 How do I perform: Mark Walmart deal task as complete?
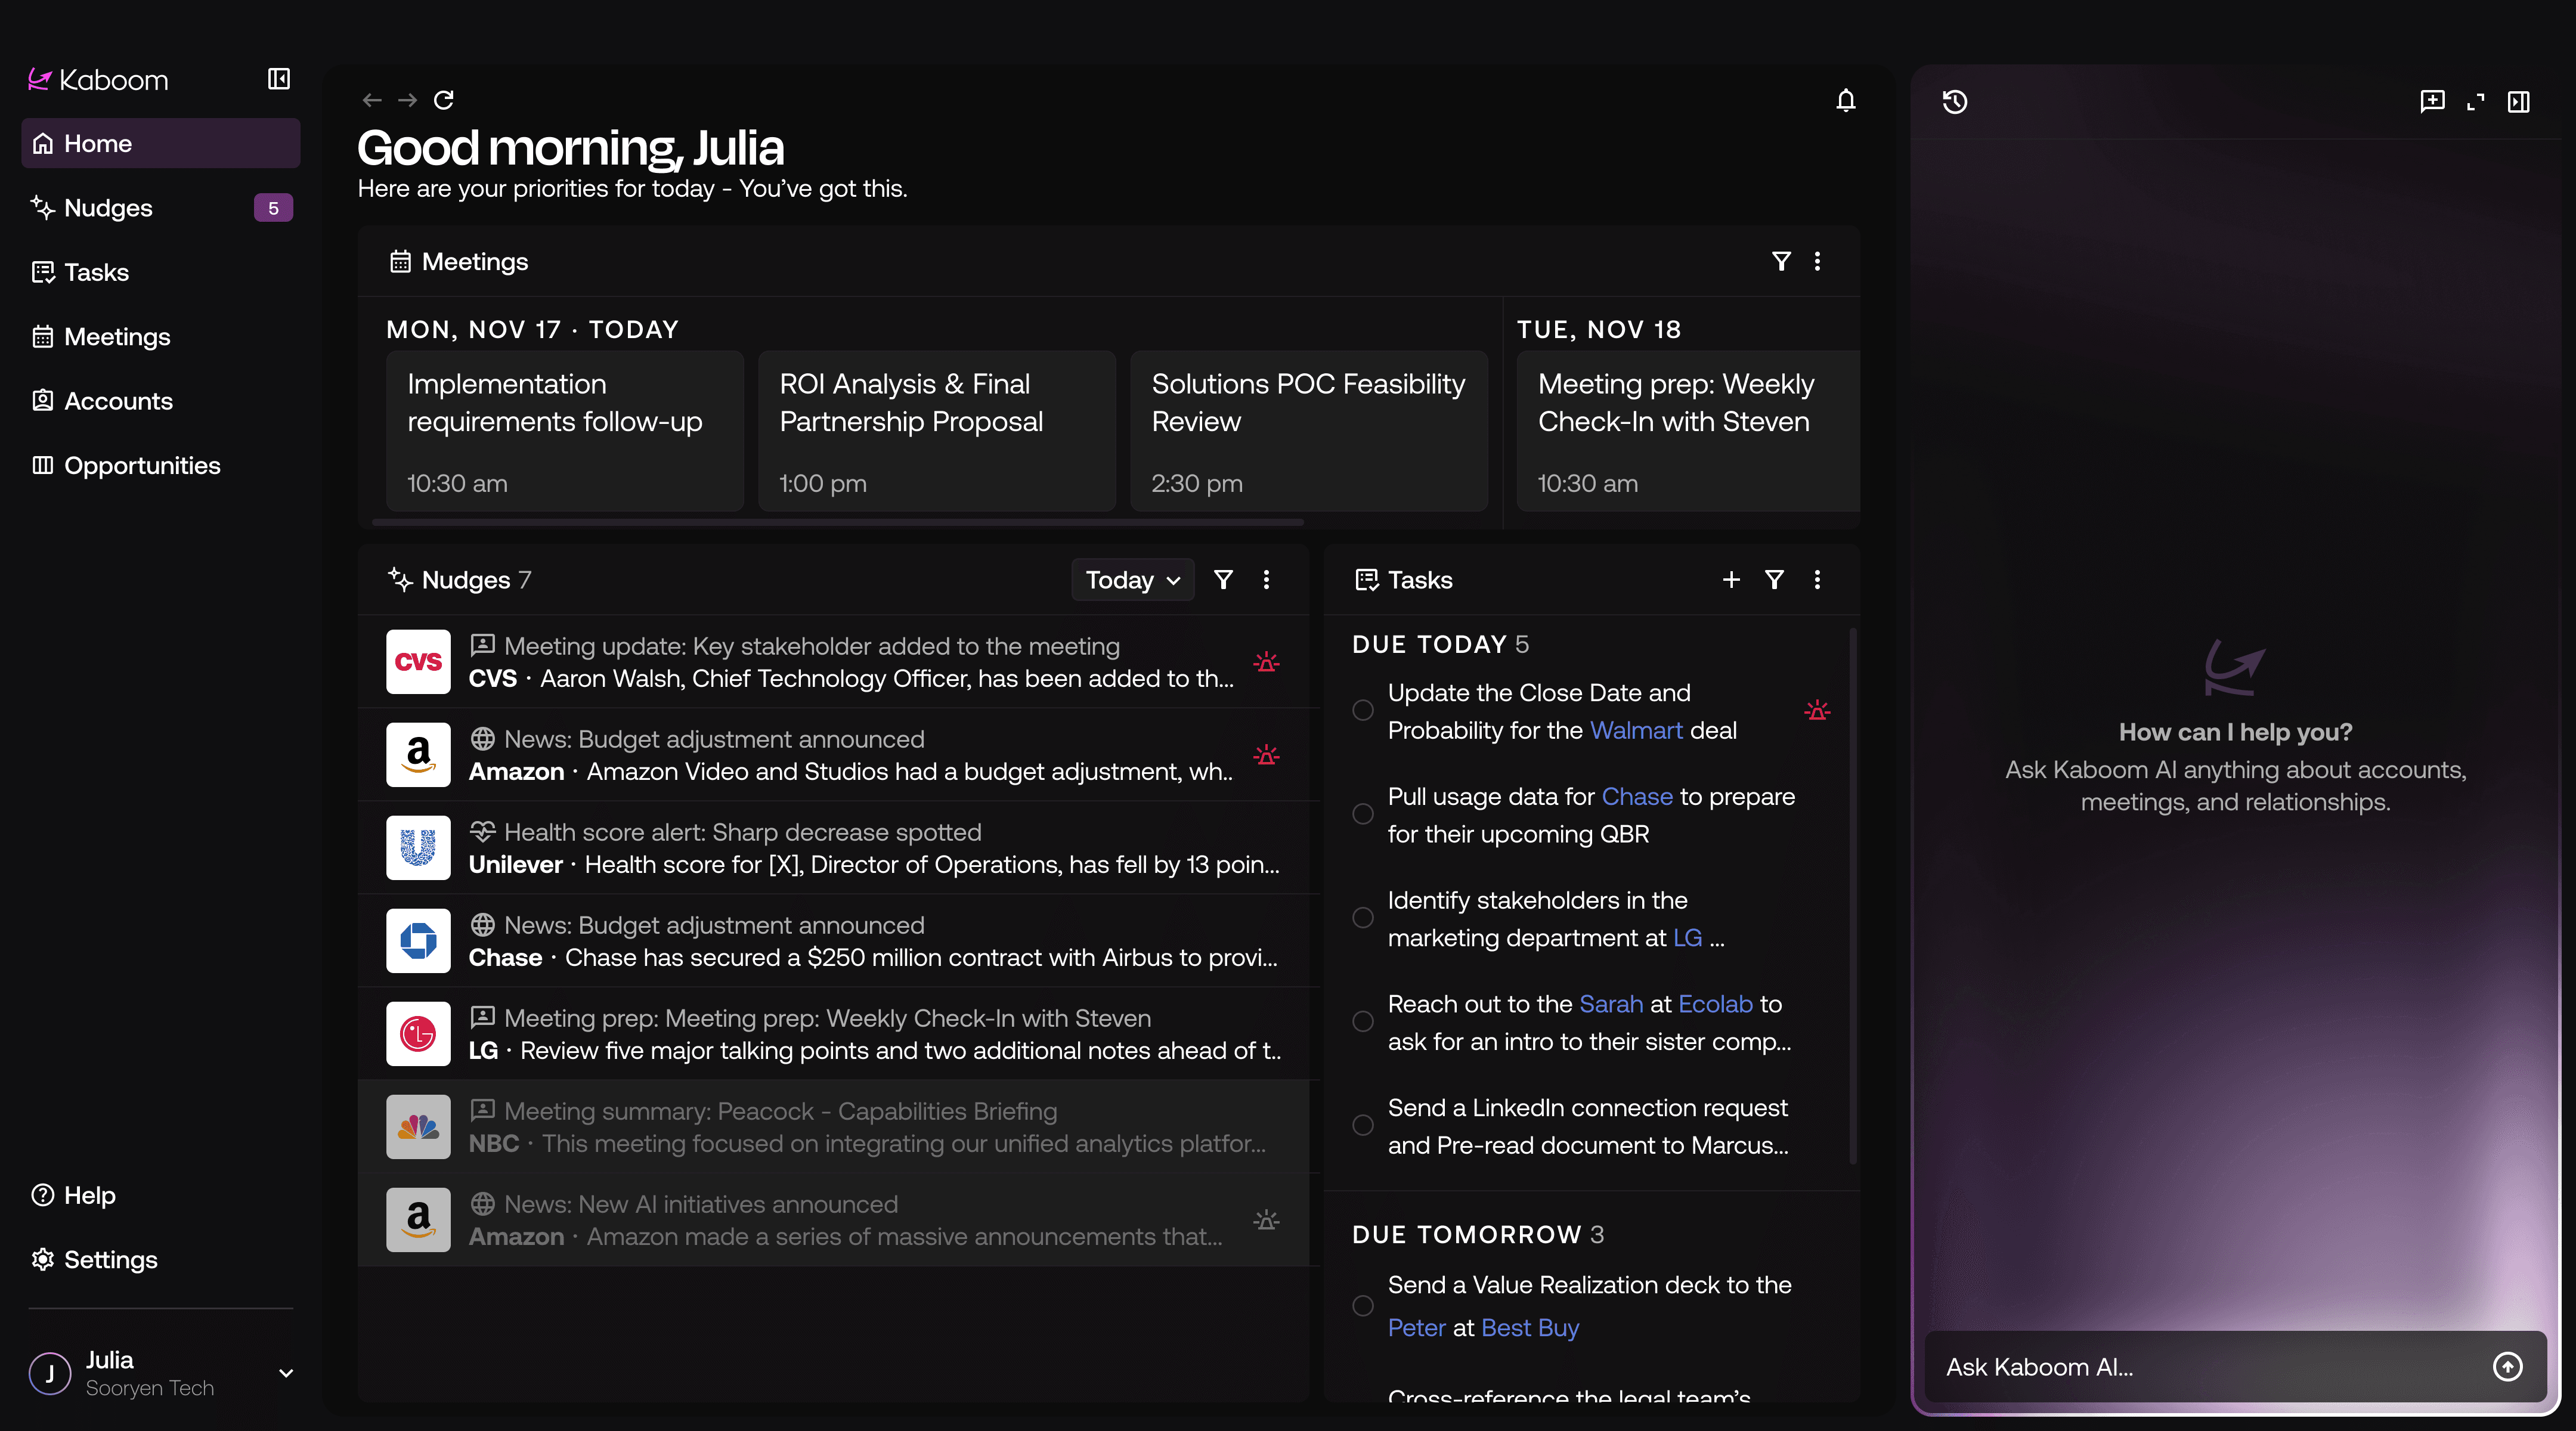coord(1363,711)
